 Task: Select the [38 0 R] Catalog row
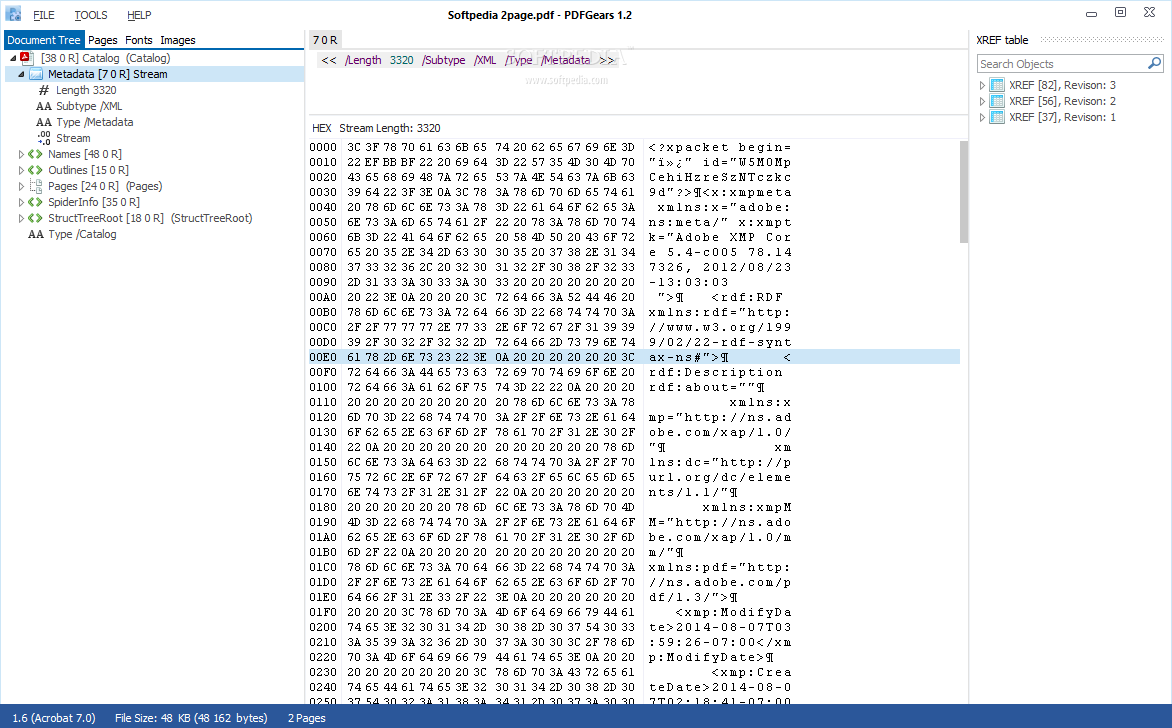tap(105, 58)
